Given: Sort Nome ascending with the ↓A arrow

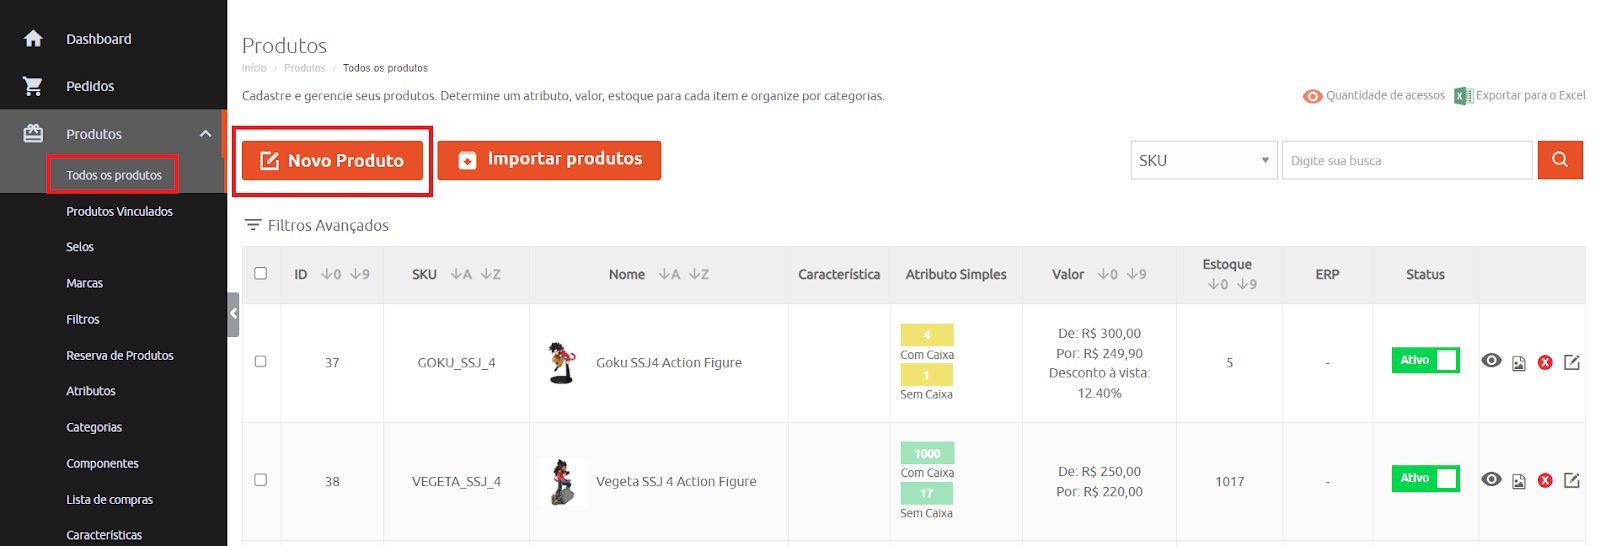Looking at the screenshot, I should [x=669, y=274].
